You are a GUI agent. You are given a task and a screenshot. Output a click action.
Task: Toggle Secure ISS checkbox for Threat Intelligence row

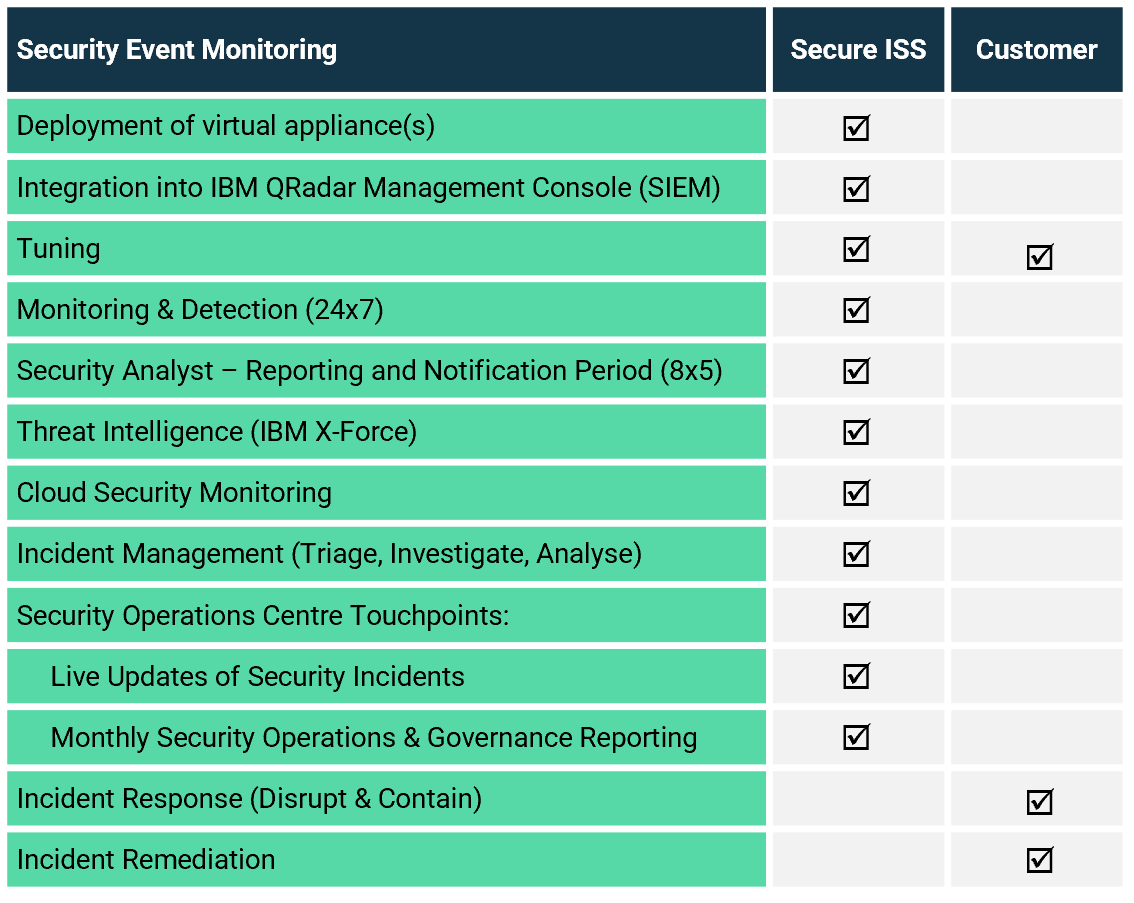pos(856,433)
